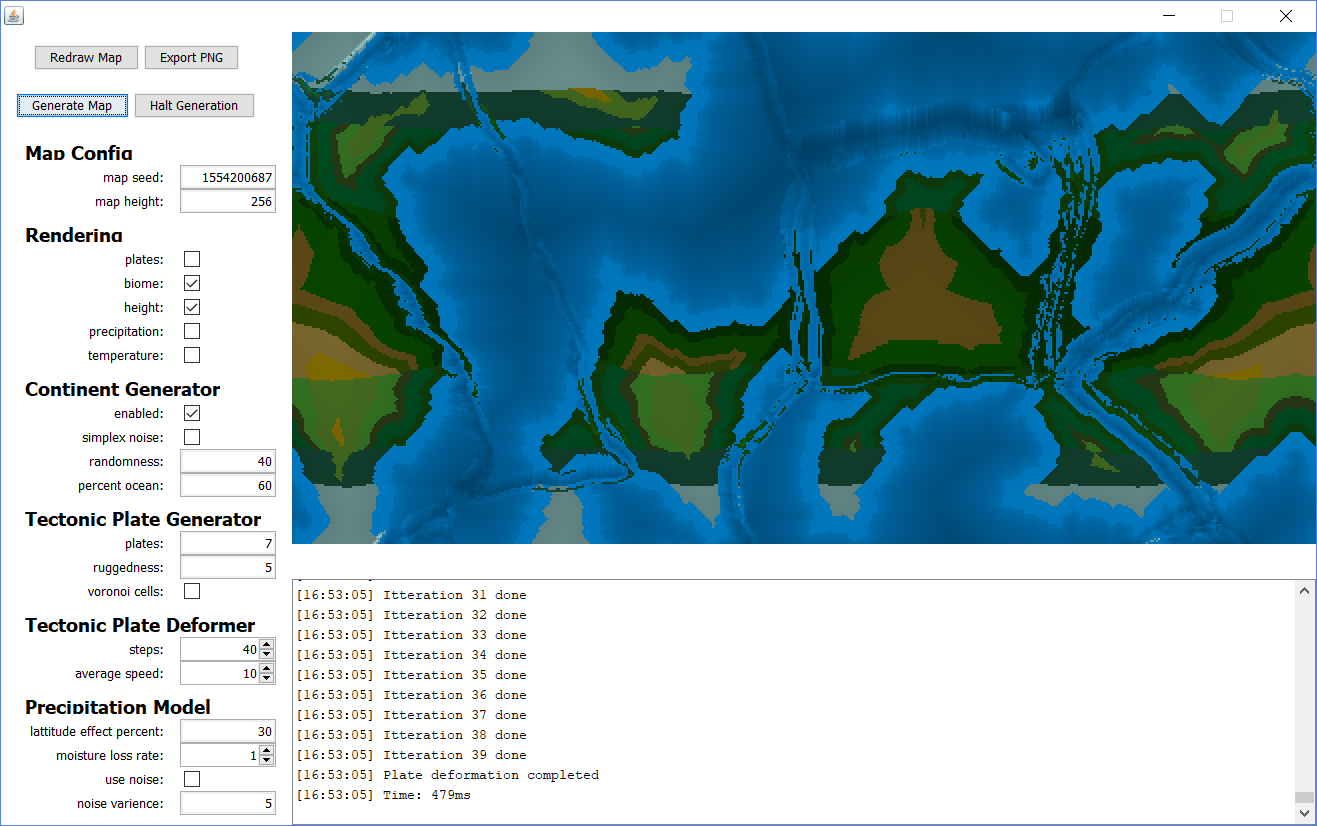Click log line 'Itteration 35 done'

[411, 675]
